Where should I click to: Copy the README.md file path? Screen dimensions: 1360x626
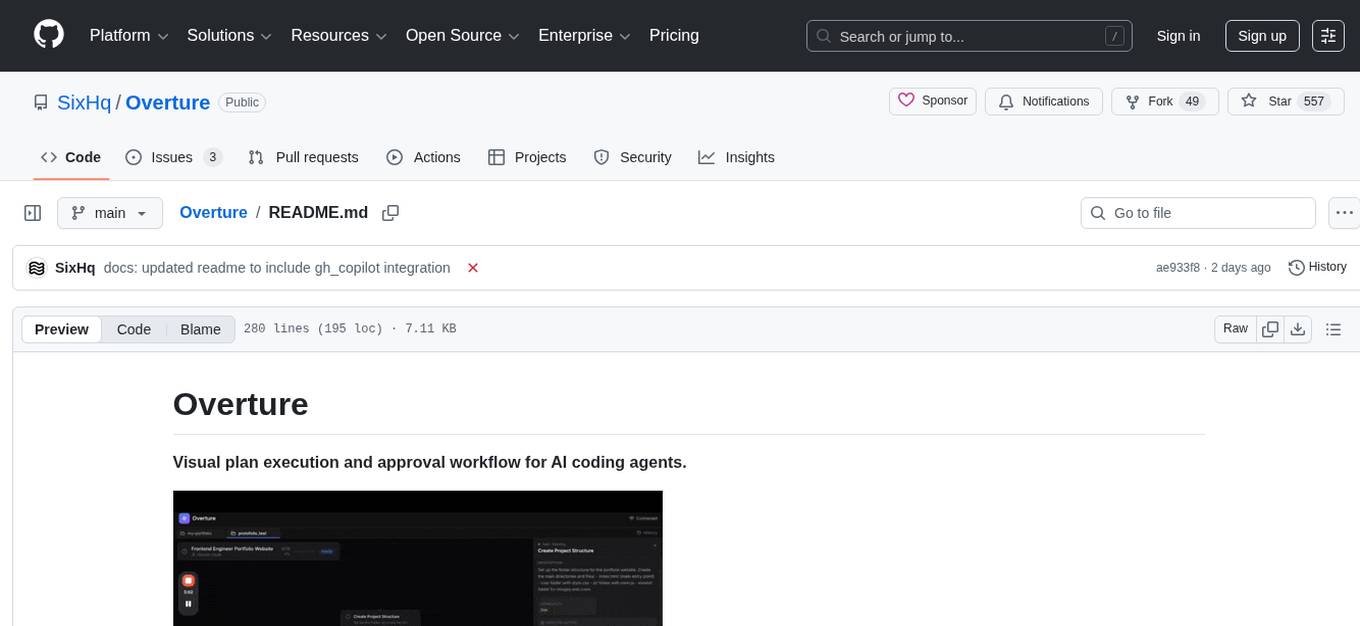coord(391,213)
